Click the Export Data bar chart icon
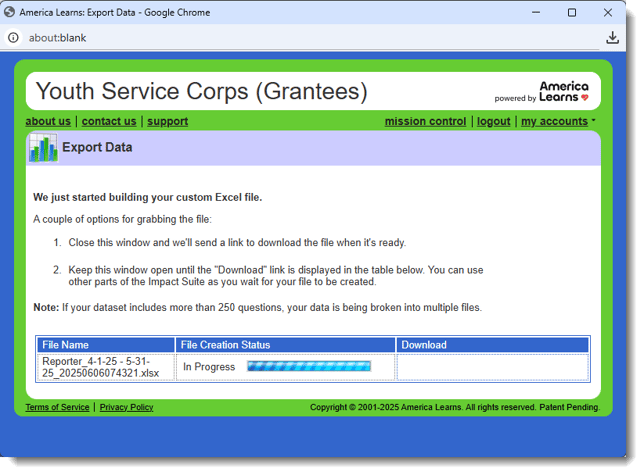Viewport: 644px width, 475px height. coord(43,148)
